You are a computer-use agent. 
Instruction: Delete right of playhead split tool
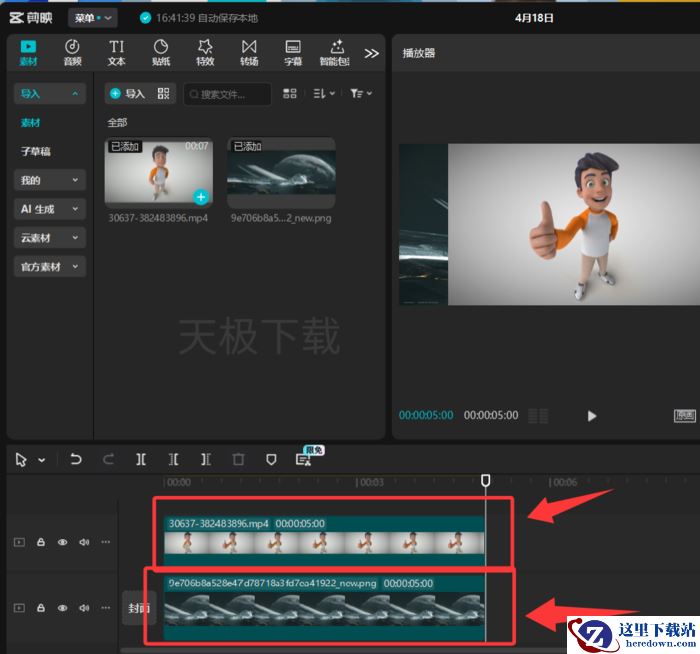coord(206,459)
